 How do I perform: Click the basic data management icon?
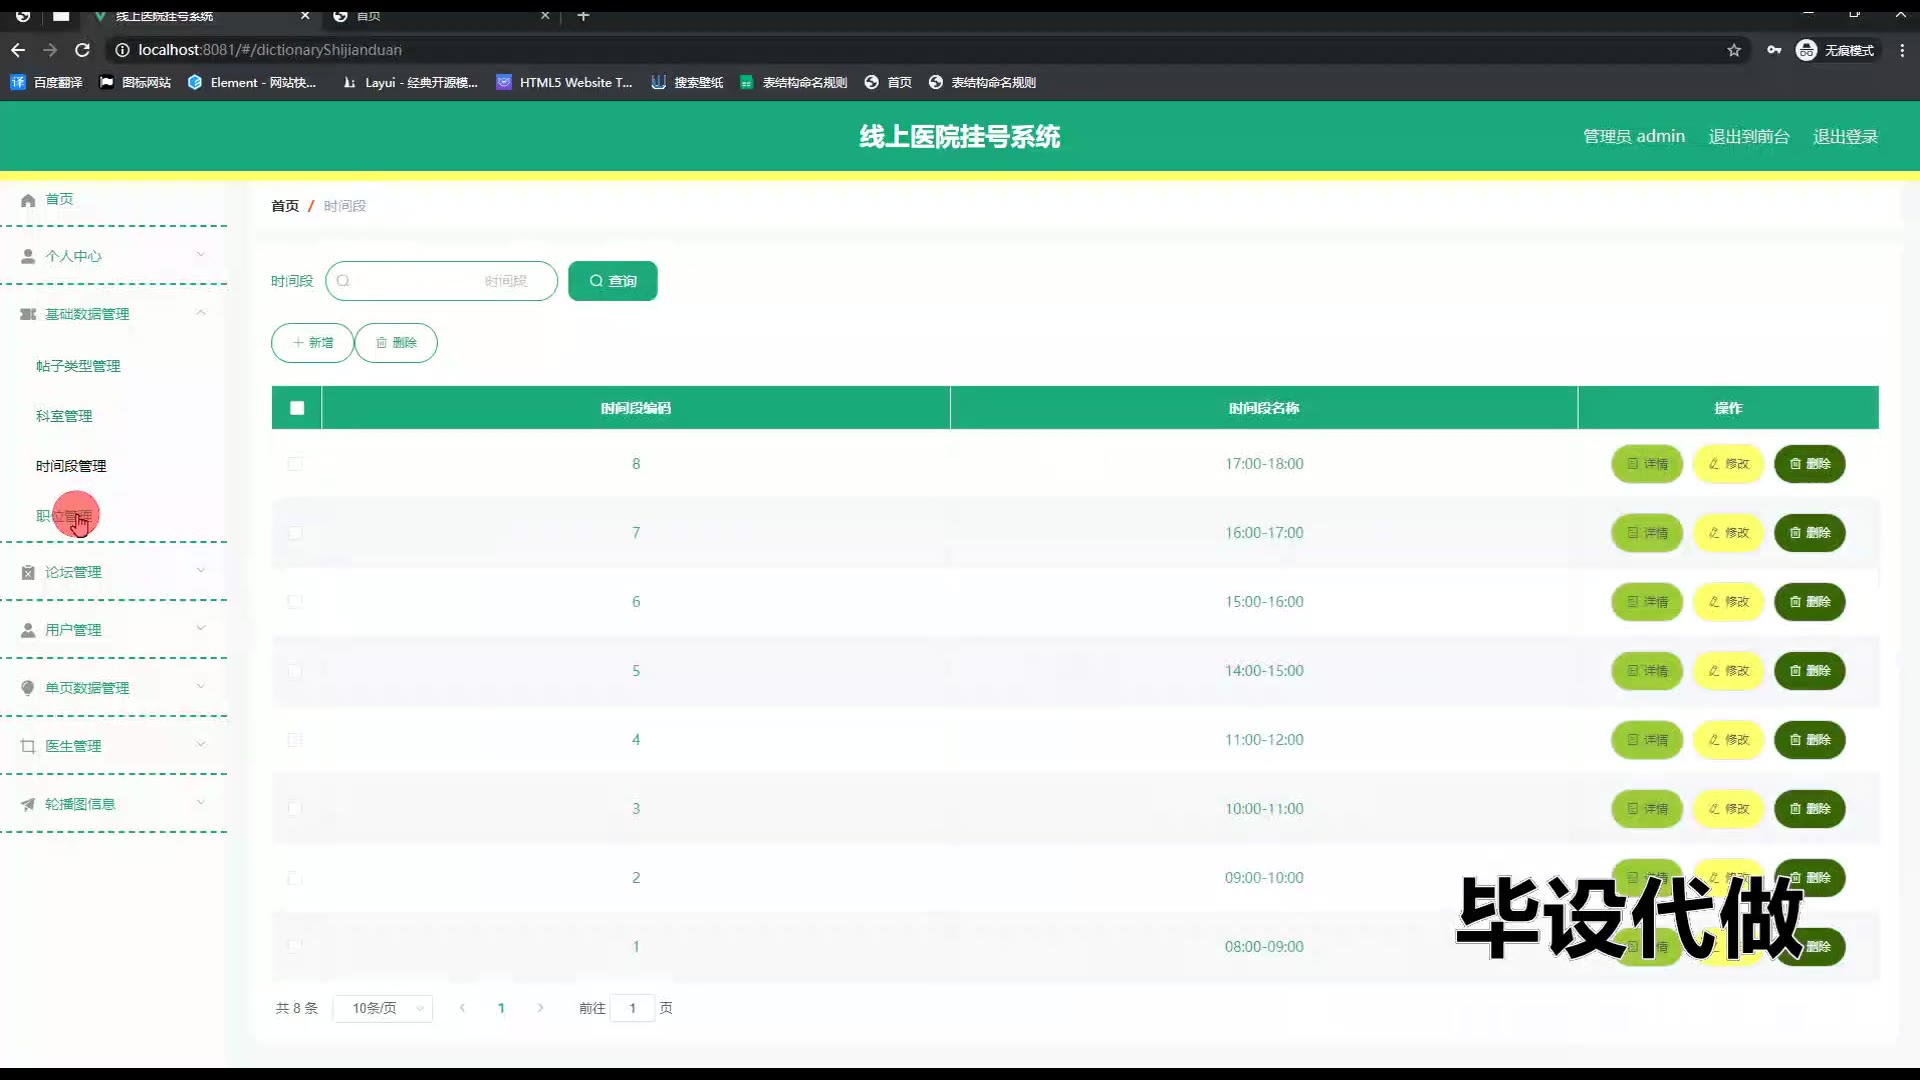point(28,314)
